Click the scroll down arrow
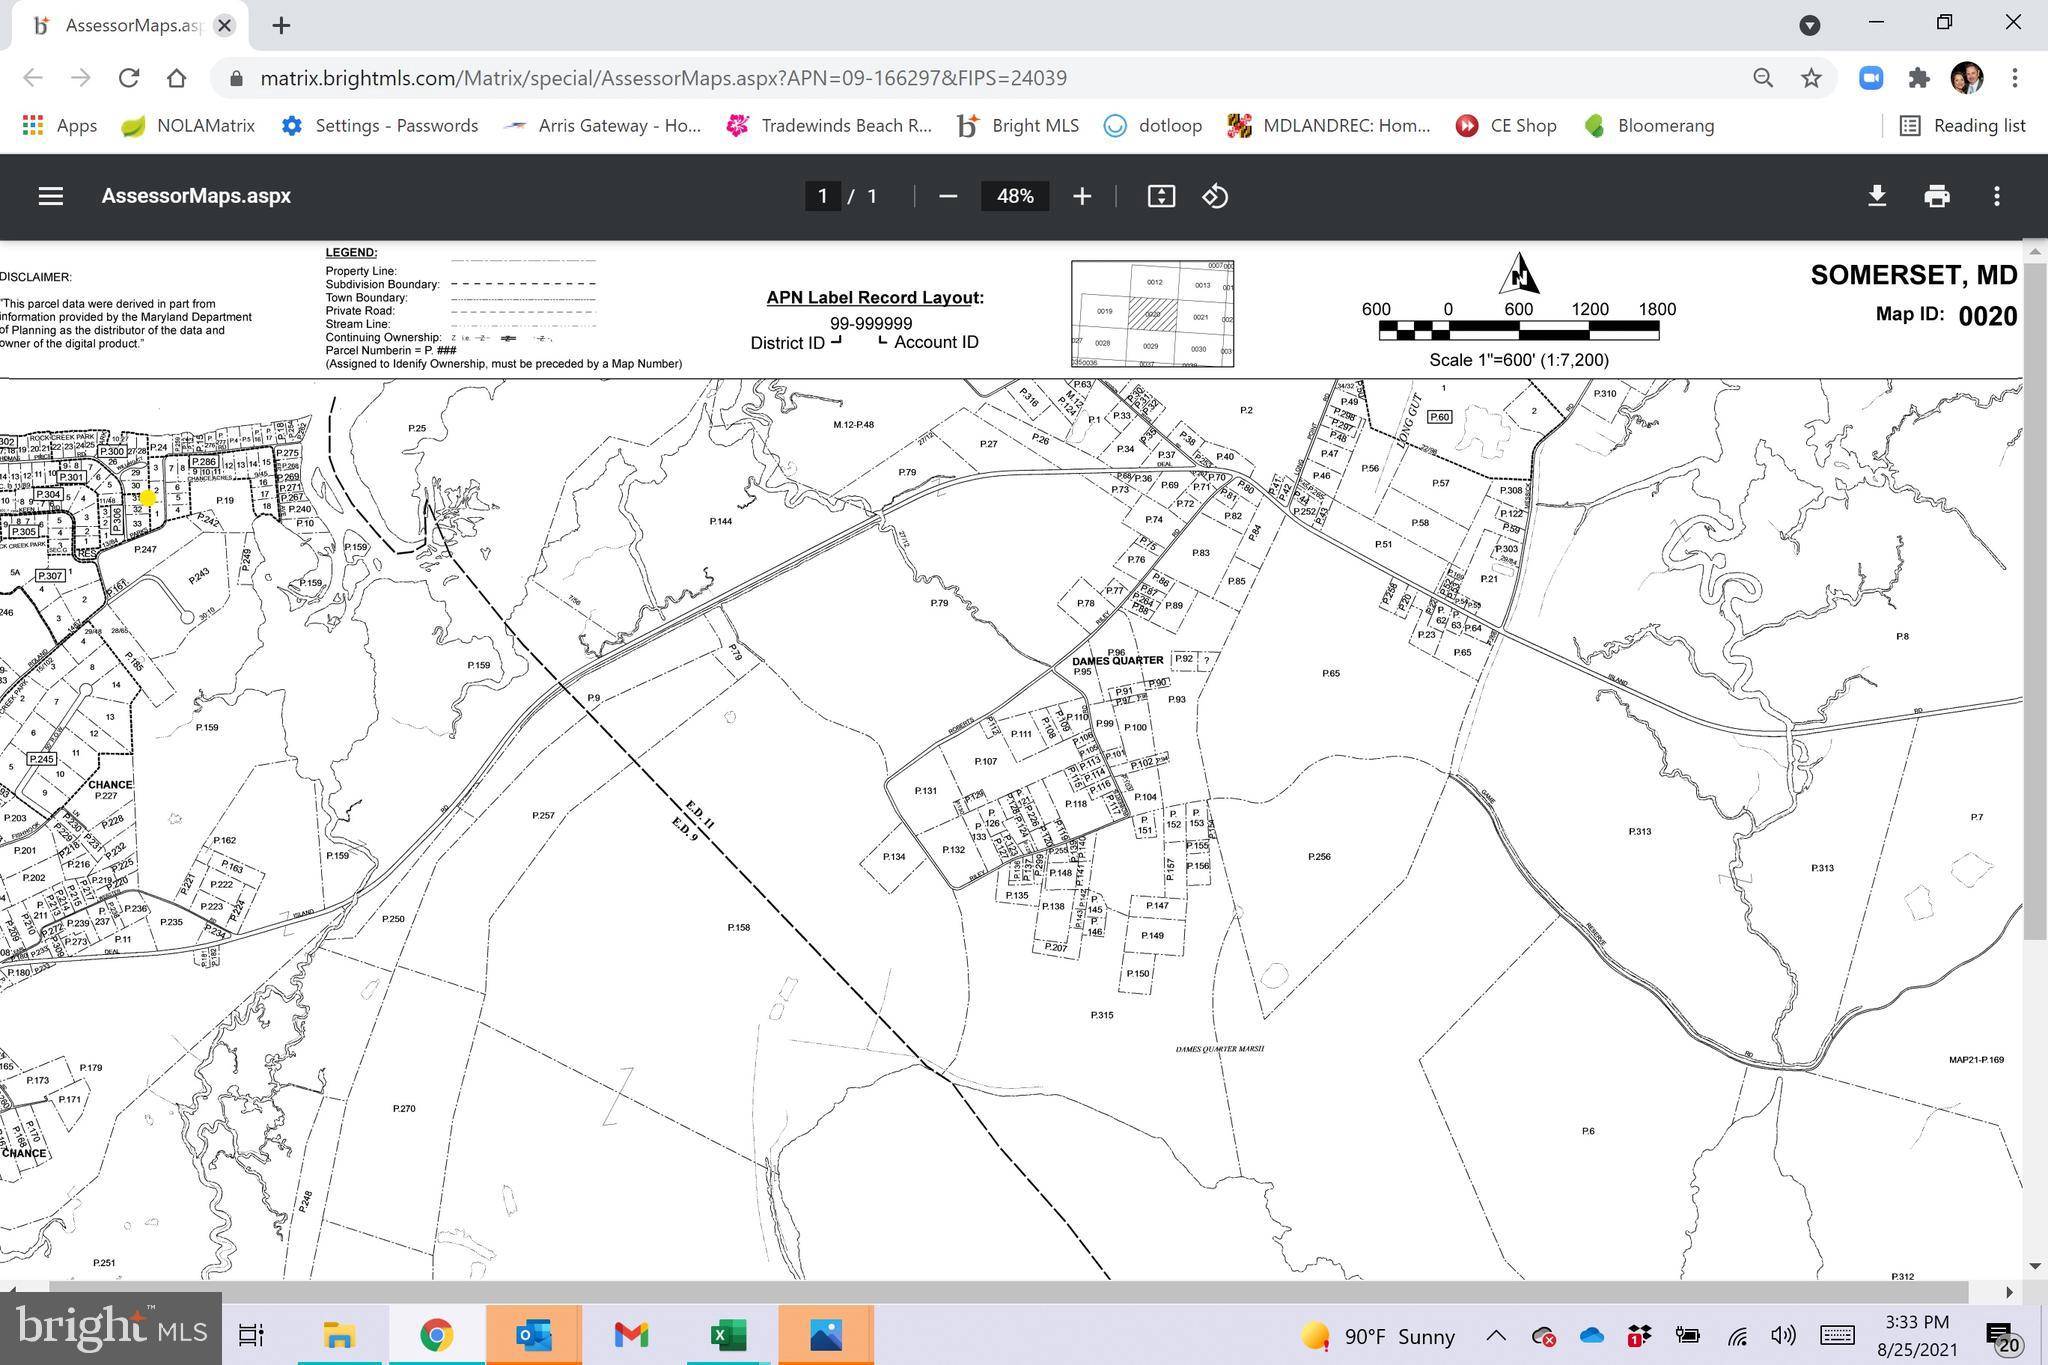2048x1365 pixels. (2034, 1266)
